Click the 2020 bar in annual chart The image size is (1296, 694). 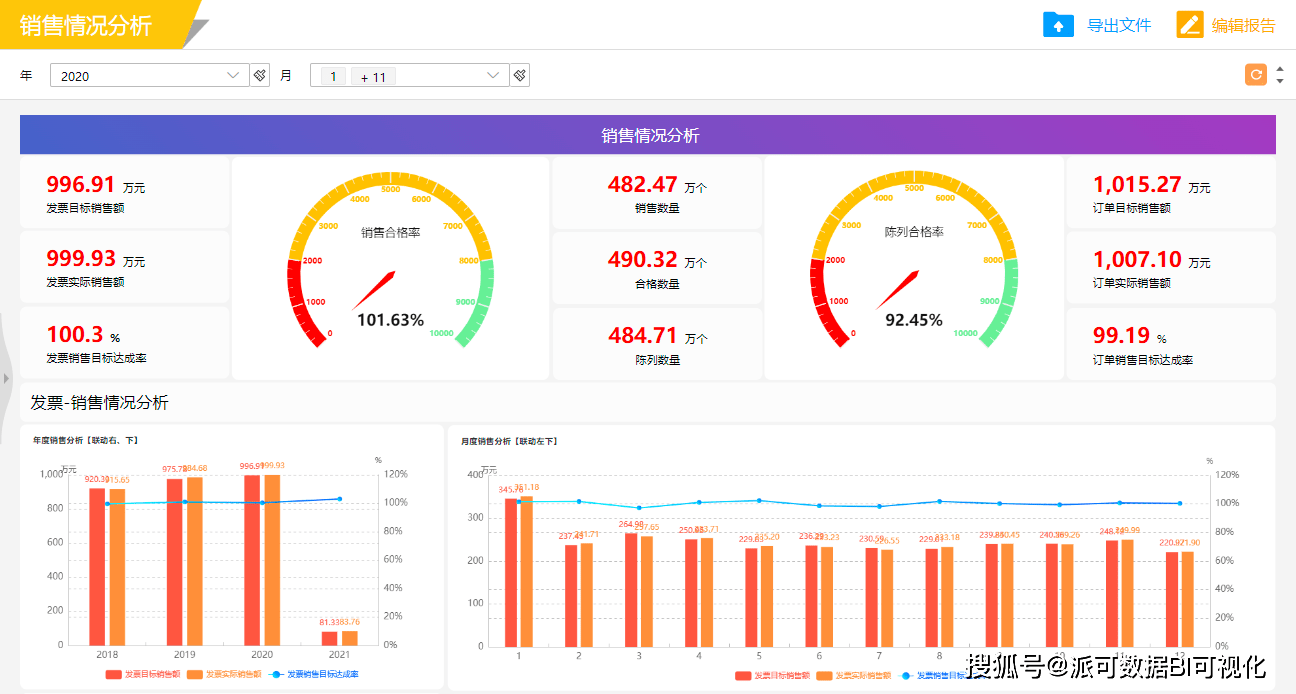coord(252,560)
